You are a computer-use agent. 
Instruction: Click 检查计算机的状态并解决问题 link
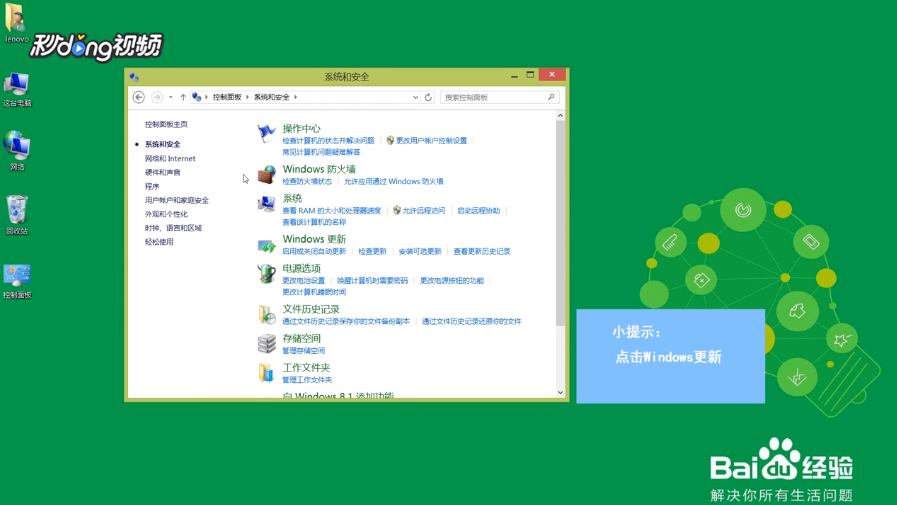pos(328,141)
